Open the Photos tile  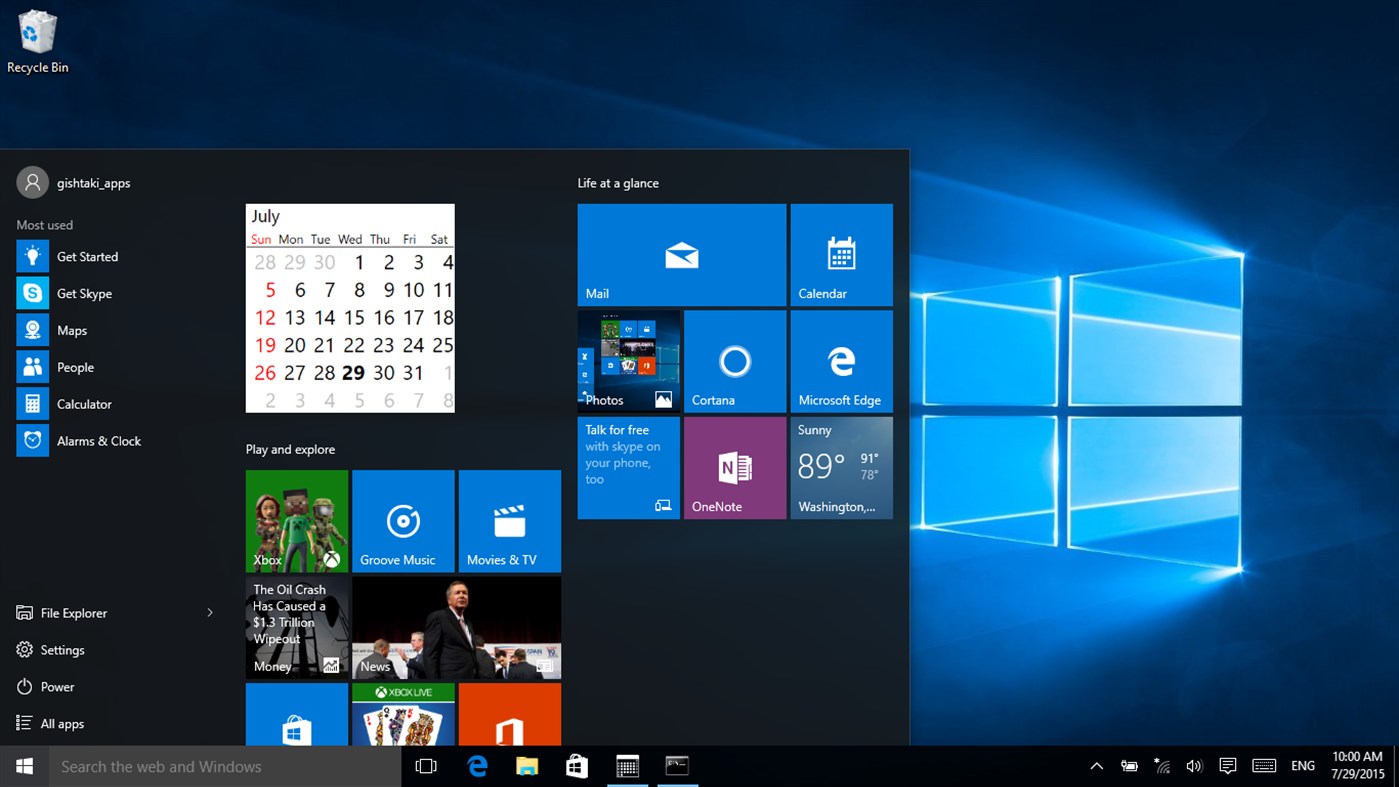point(627,361)
